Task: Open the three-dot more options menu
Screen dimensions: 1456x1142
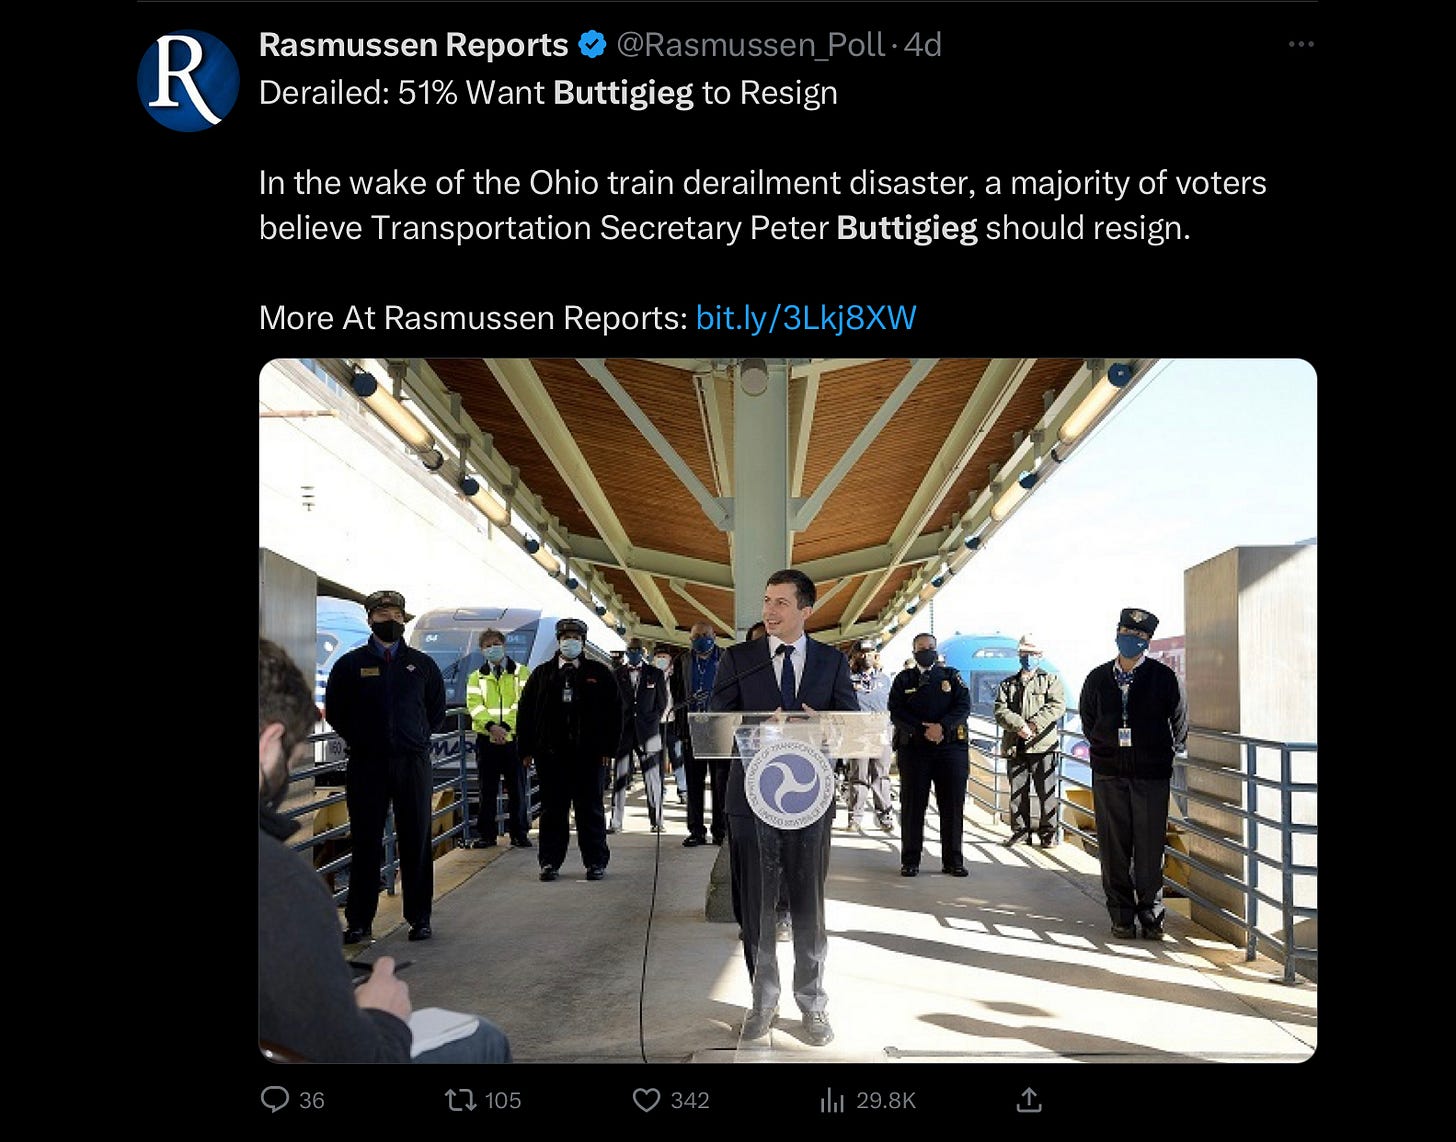Action: pyautogui.click(x=1301, y=44)
